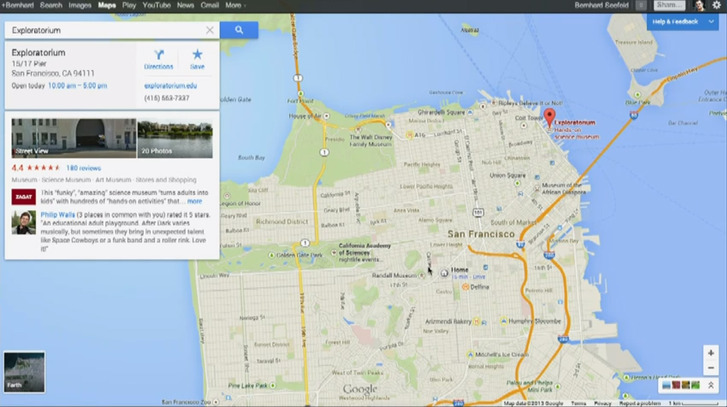Open YouTube from the top bar
This screenshot has height=407, width=727.
point(156,6)
